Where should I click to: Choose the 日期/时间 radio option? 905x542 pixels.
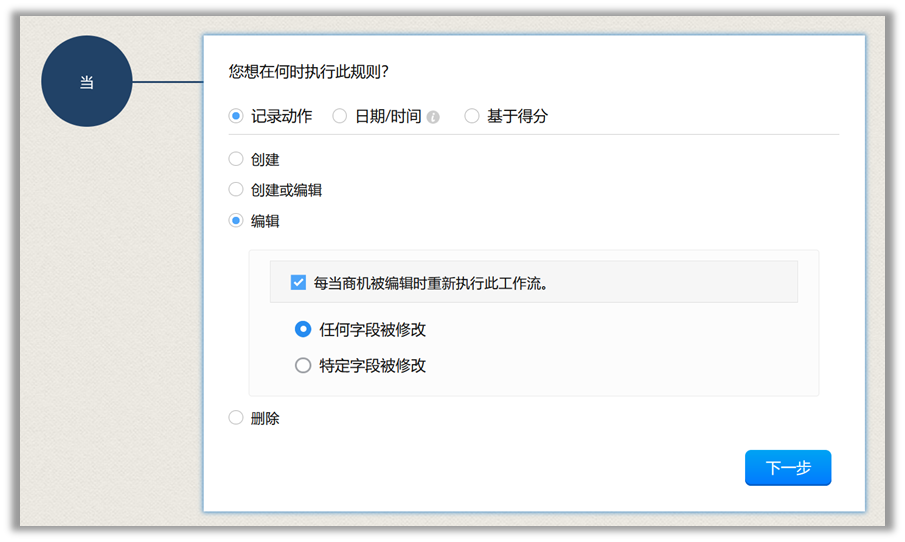(x=340, y=116)
